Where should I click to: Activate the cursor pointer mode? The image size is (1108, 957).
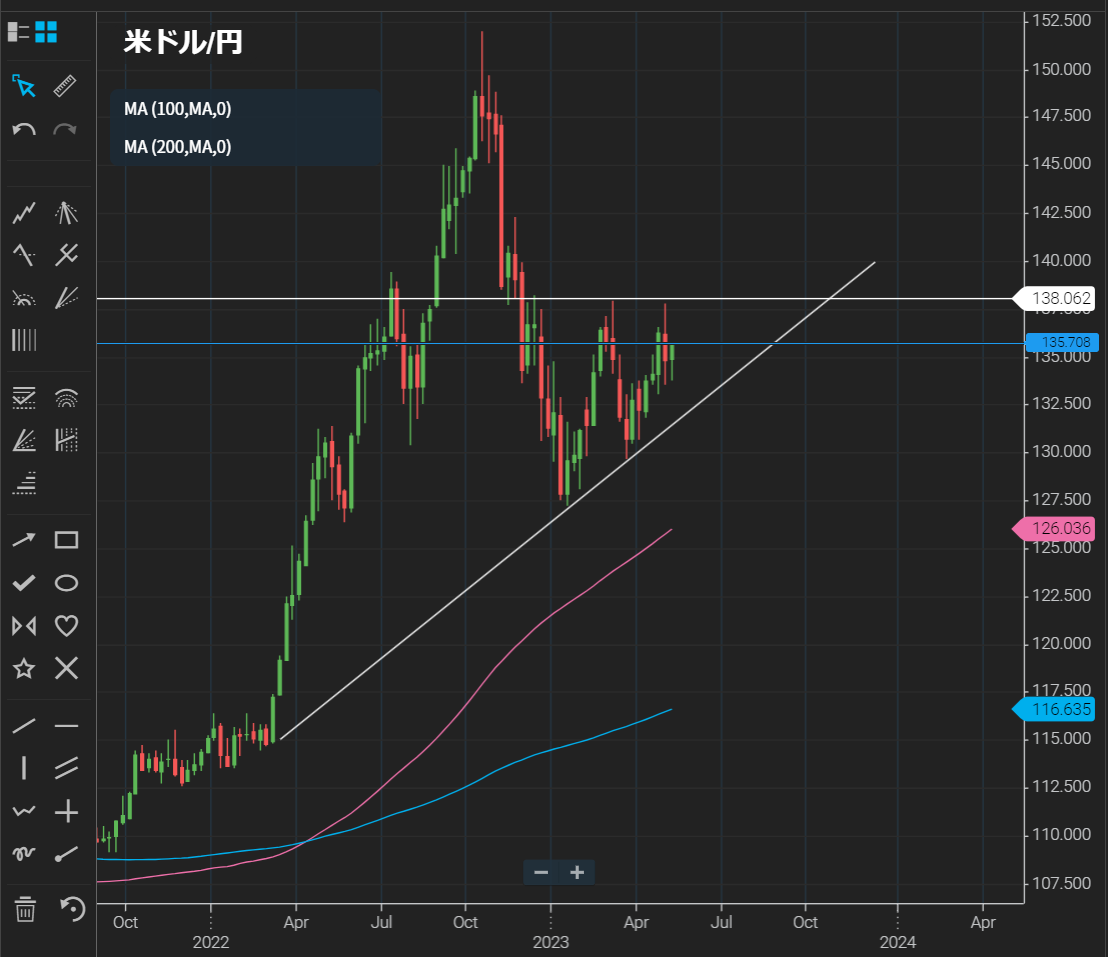pos(24,86)
